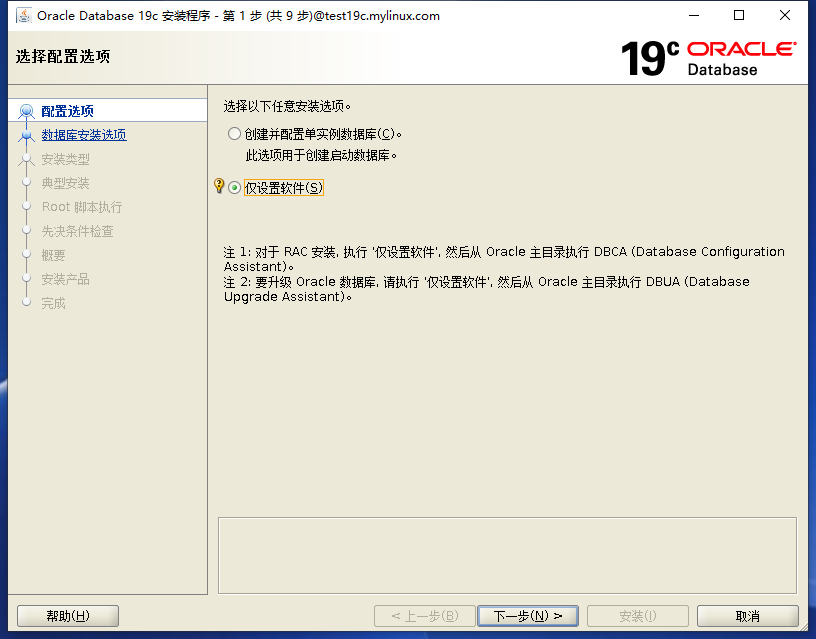Select the 仅设置软件 radio button
The width and height of the screenshot is (816, 639).
pos(234,187)
